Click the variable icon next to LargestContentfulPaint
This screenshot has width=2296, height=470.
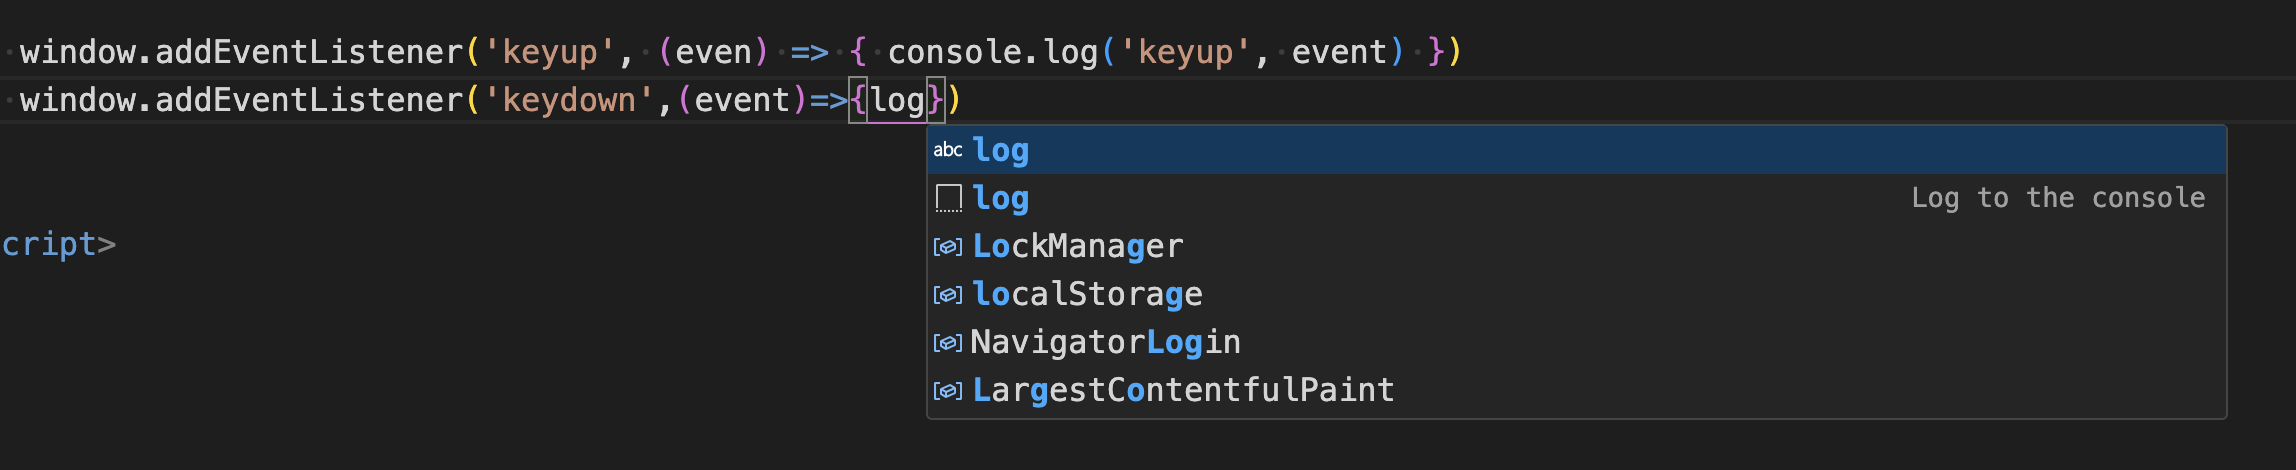(x=948, y=390)
